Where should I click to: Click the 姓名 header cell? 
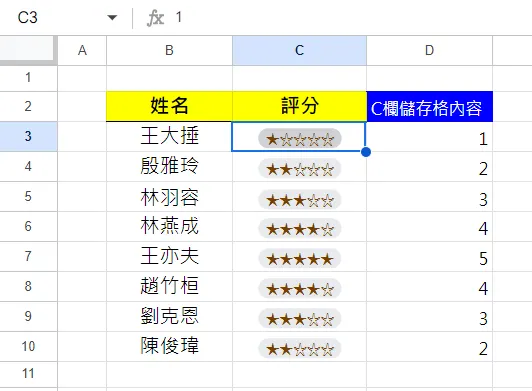coord(169,106)
